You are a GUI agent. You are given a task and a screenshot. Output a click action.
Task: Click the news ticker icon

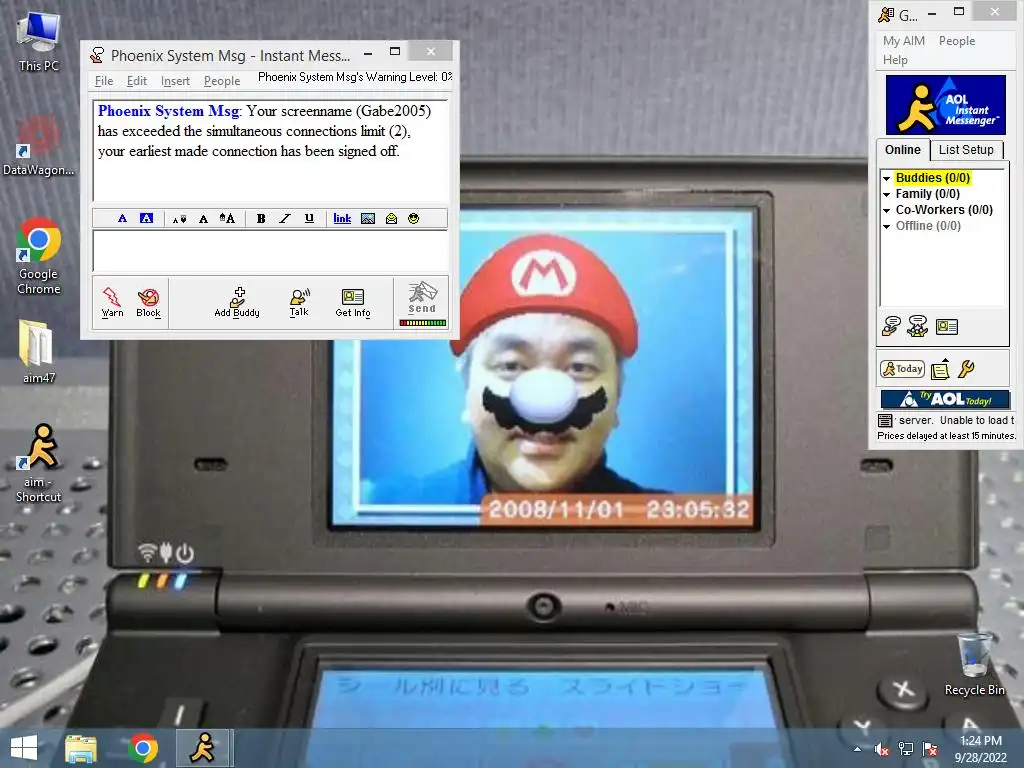[885, 421]
